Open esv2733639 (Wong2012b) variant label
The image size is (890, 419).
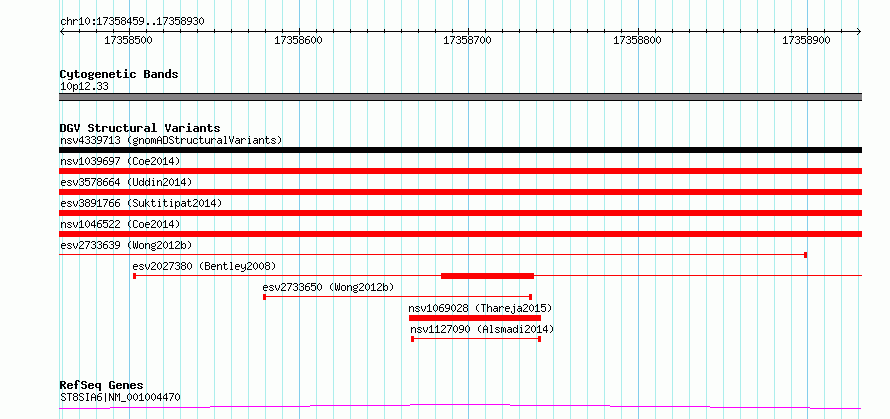point(126,245)
